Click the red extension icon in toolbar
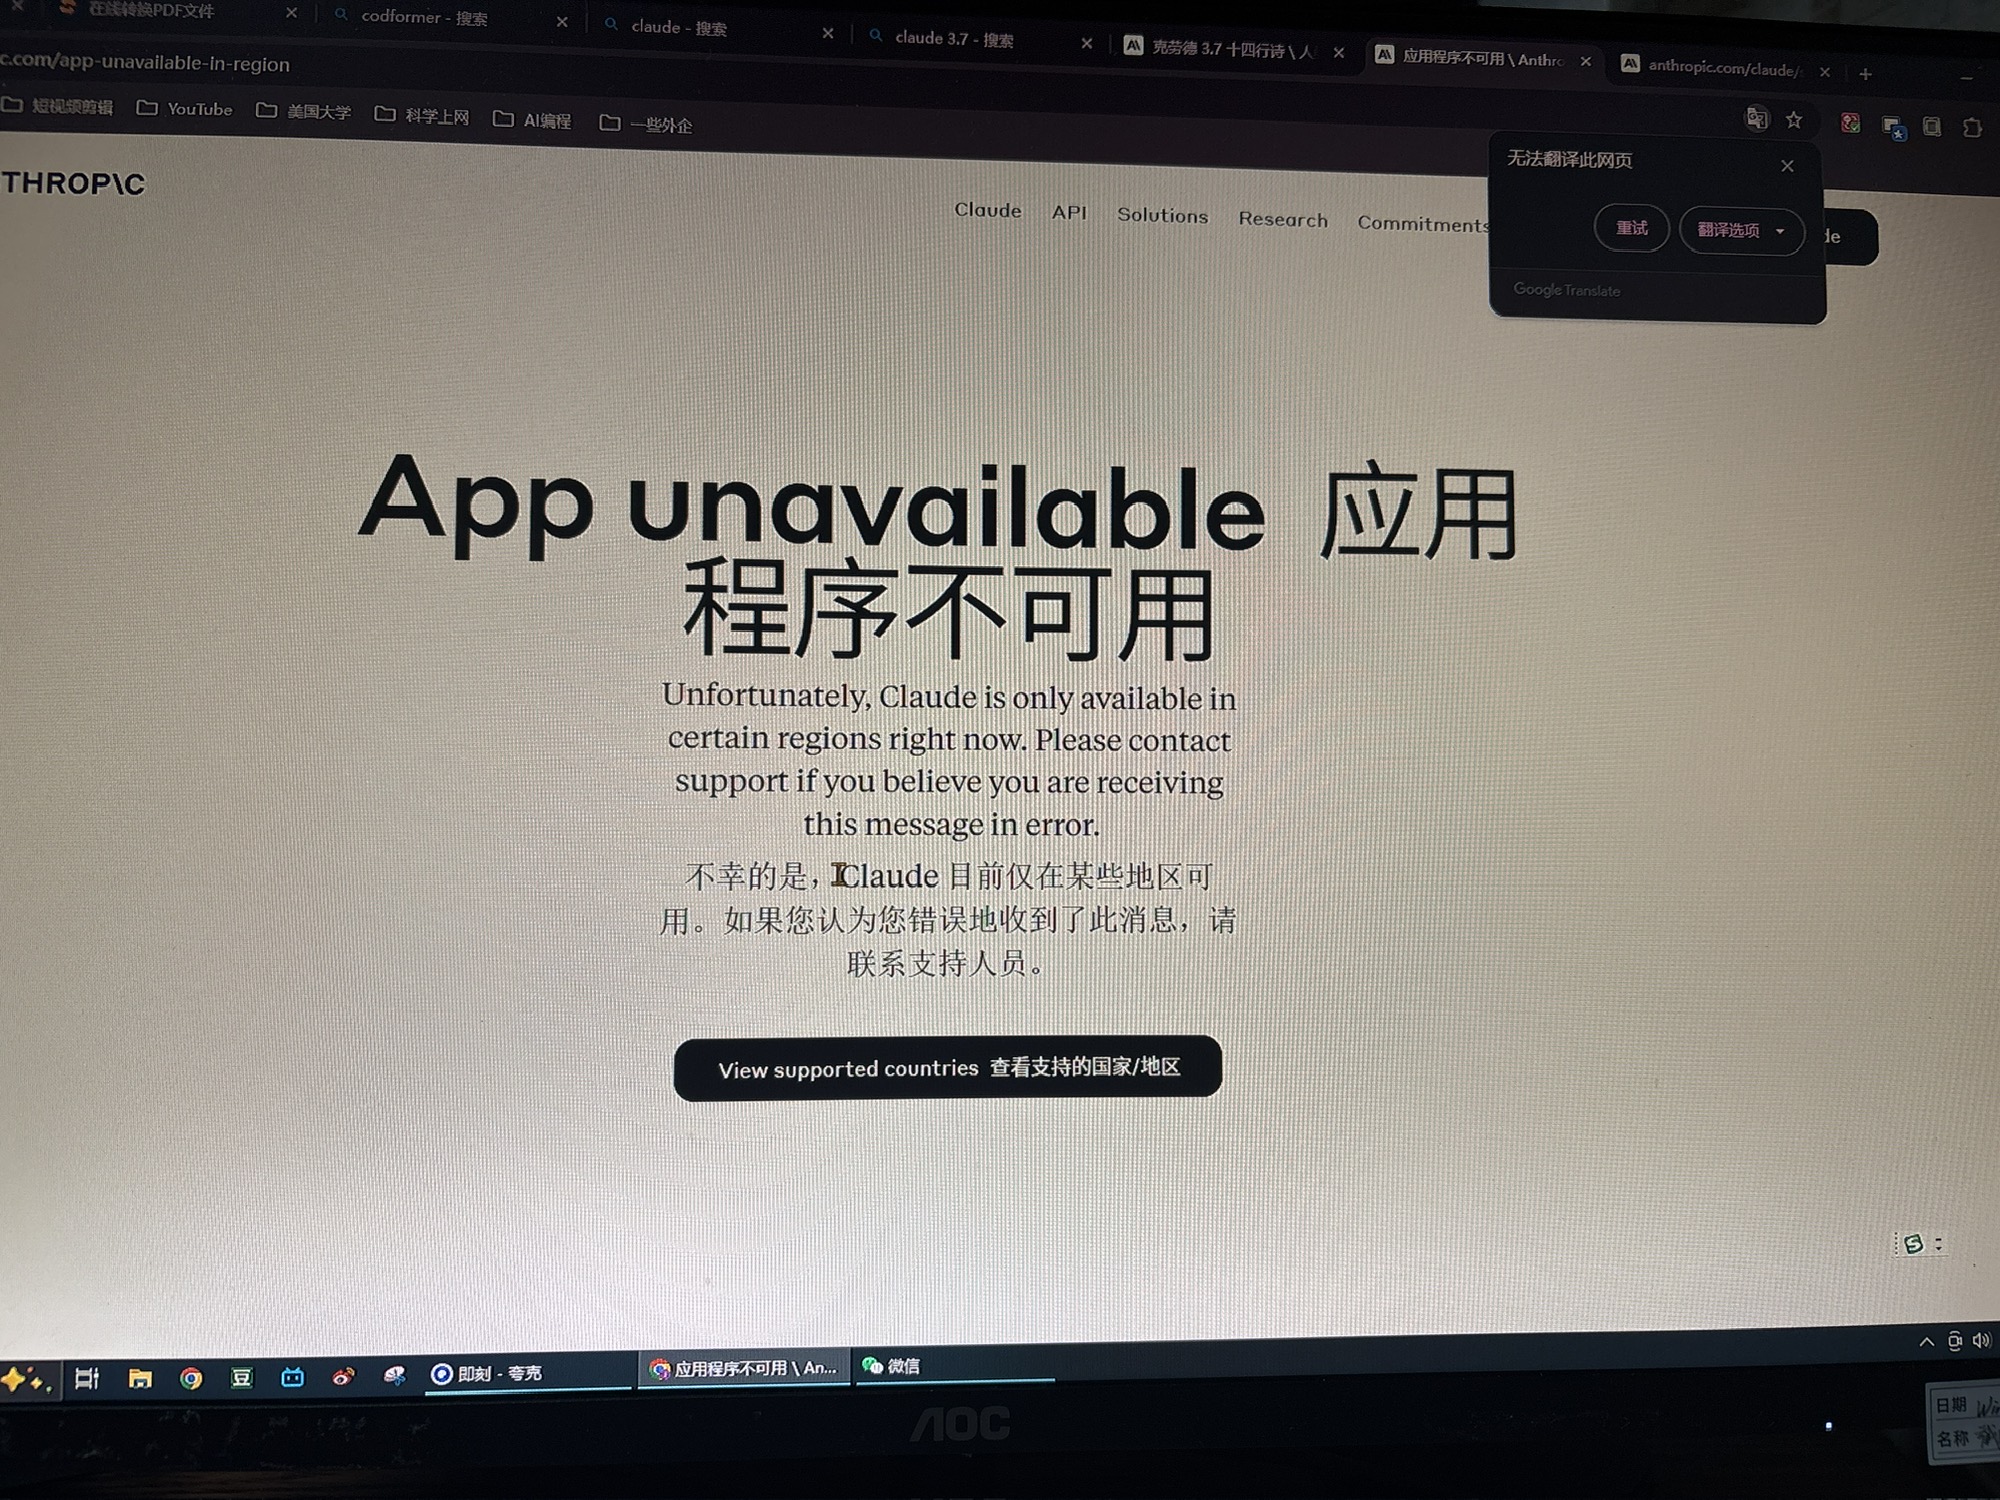Image resolution: width=2000 pixels, height=1500 pixels. (1850, 123)
